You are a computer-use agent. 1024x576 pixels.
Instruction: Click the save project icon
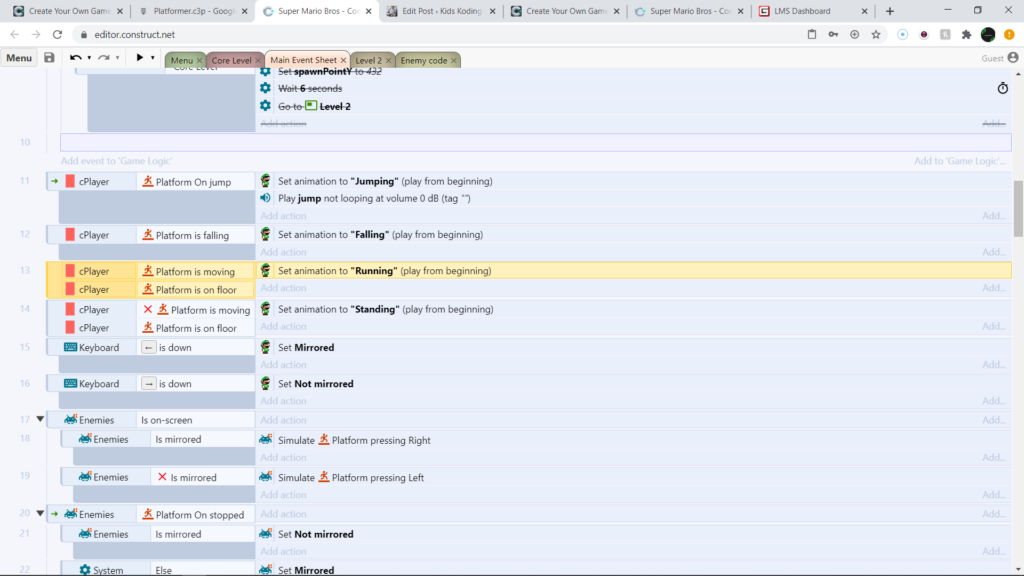[x=49, y=57]
